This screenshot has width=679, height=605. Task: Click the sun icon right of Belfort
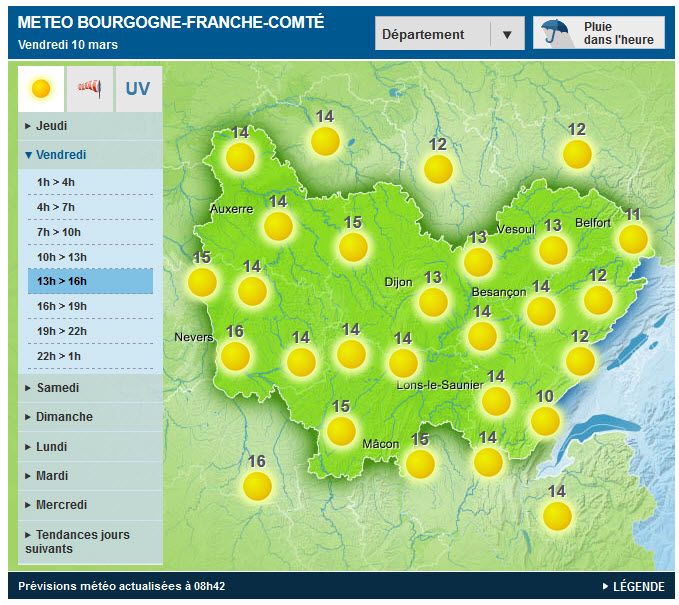click(x=633, y=238)
